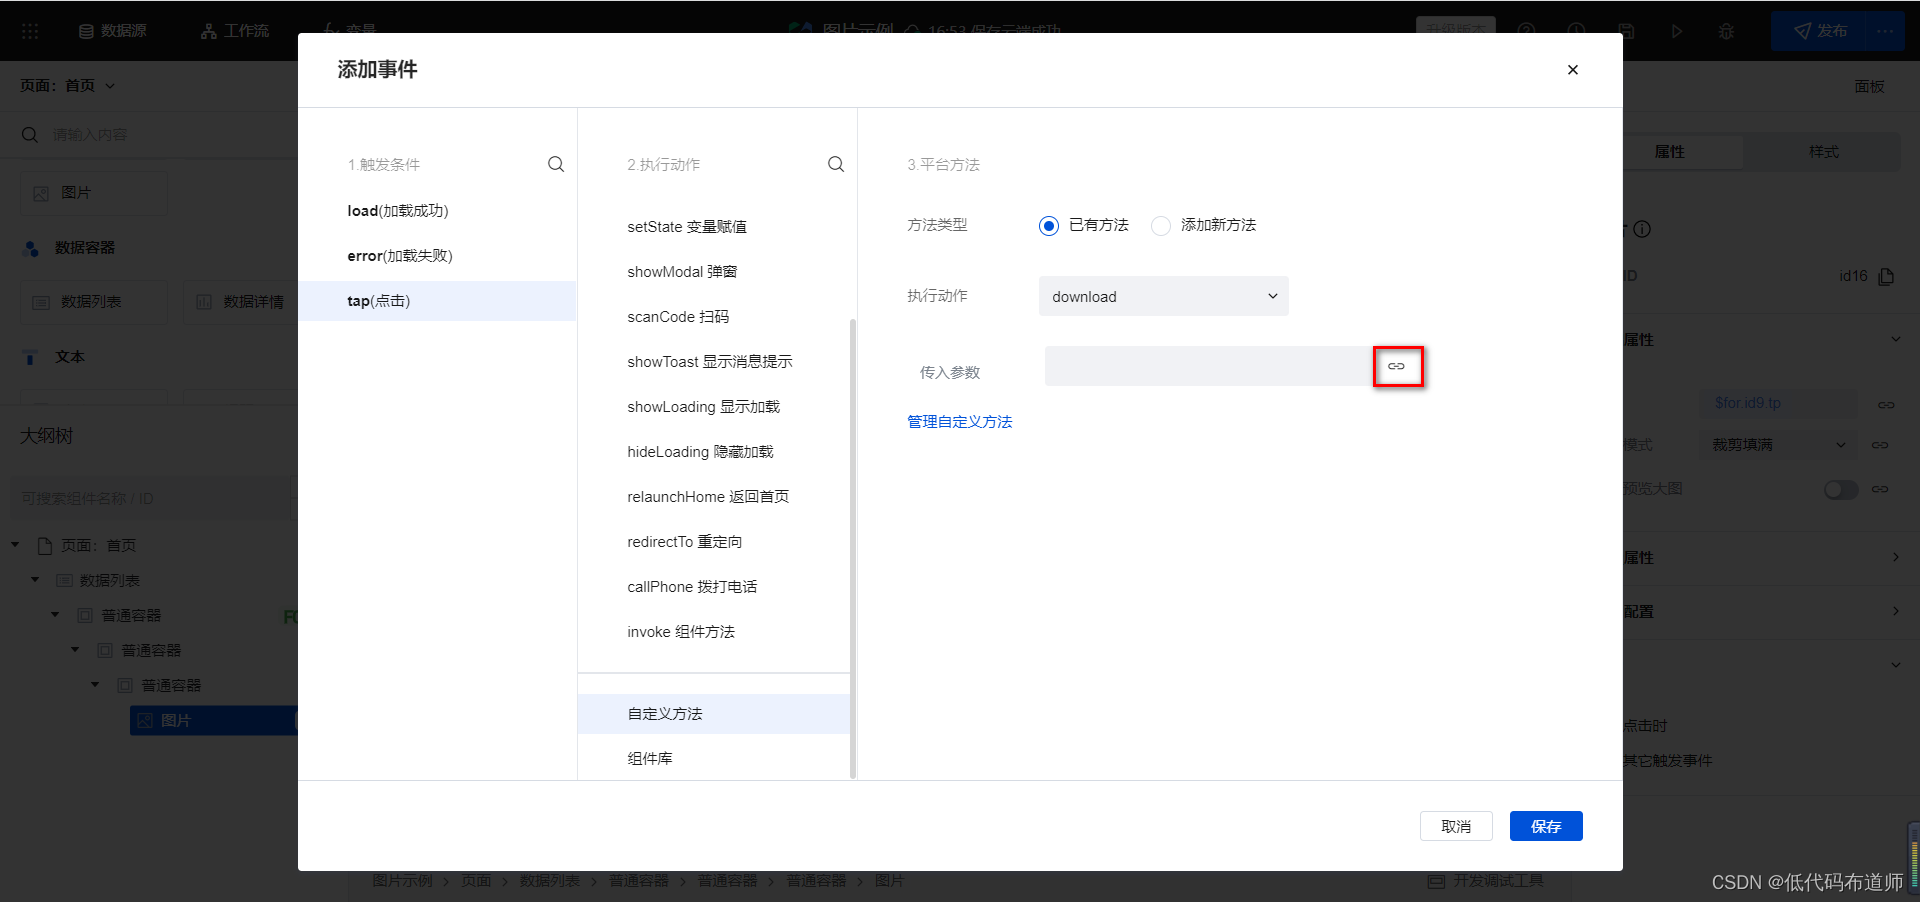Click the info icon in the properties panel
1920x902 pixels.
click(x=1642, y=229)
